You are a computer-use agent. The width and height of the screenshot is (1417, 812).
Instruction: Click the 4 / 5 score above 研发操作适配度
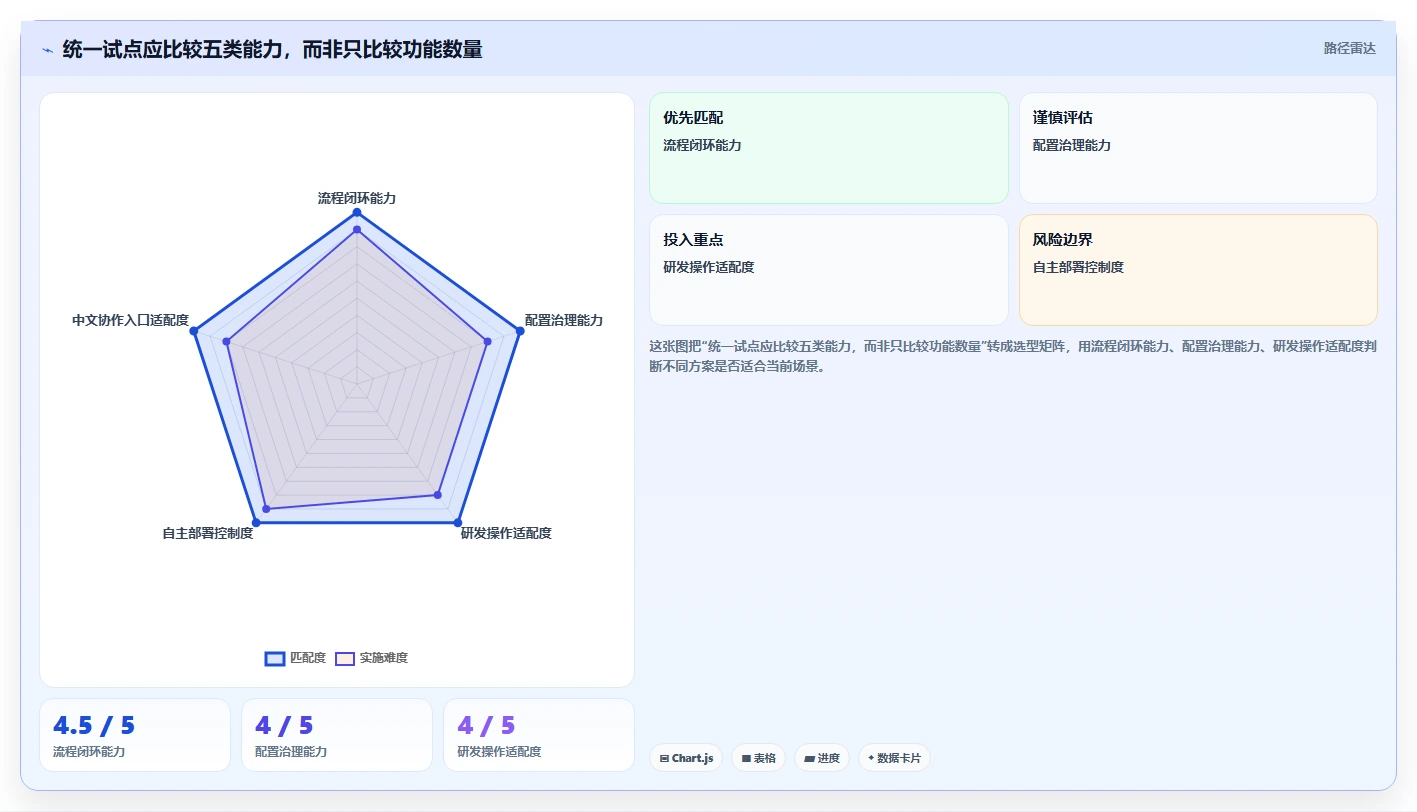pyautogui.click(x=486, y=725)
